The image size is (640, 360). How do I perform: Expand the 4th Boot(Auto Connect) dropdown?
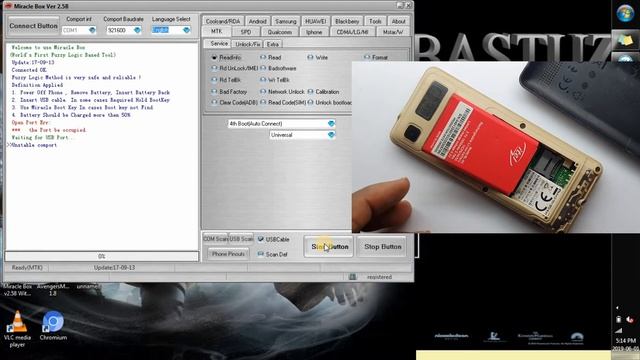click(331, 123)
